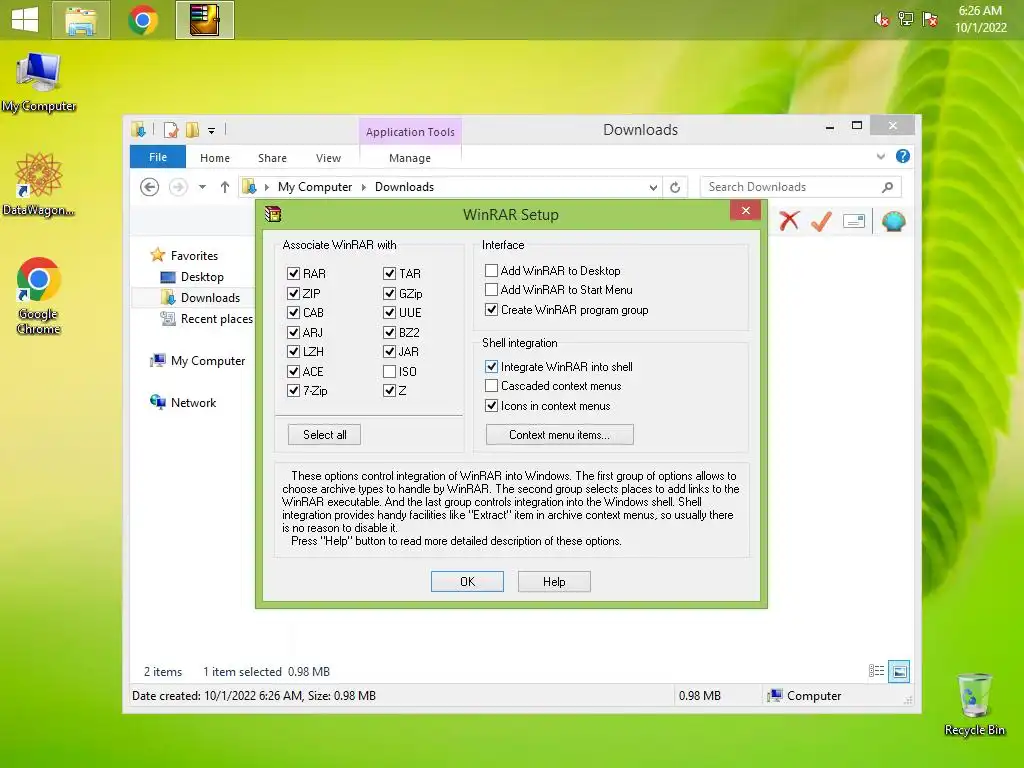Refresh the Downloads folder

coord(675,187)
